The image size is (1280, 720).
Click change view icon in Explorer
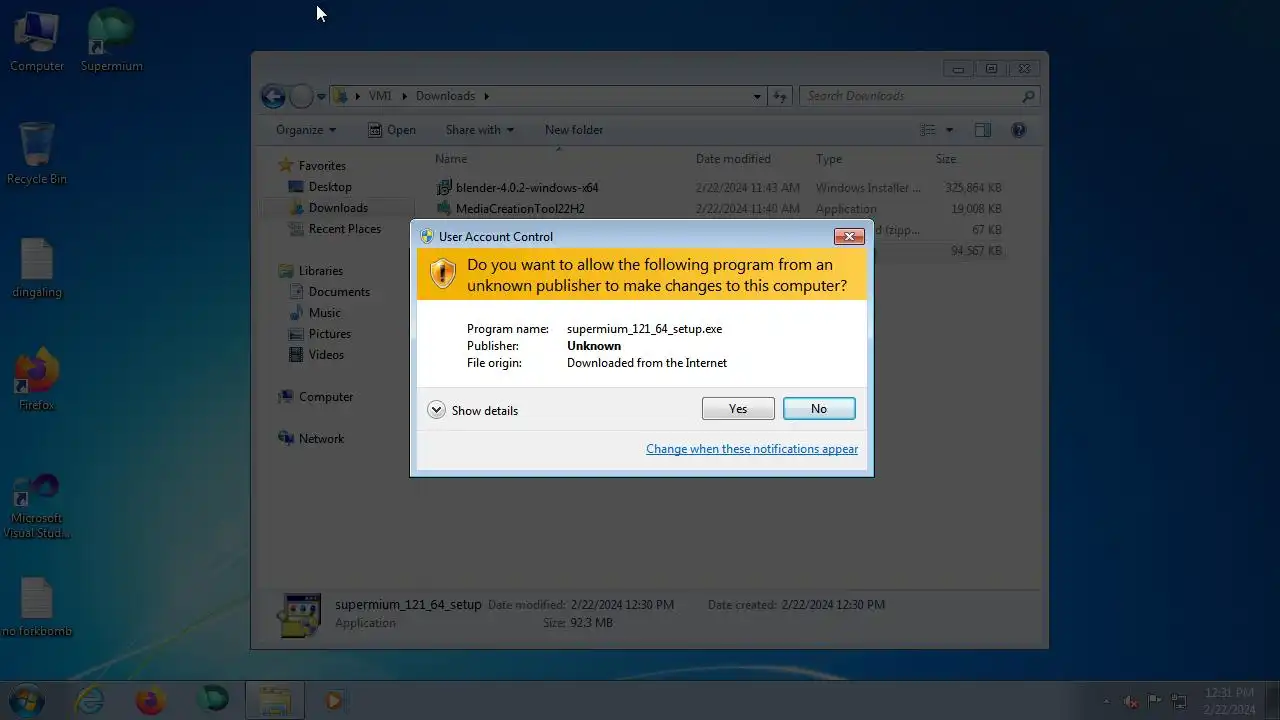[x=928, y=130]
